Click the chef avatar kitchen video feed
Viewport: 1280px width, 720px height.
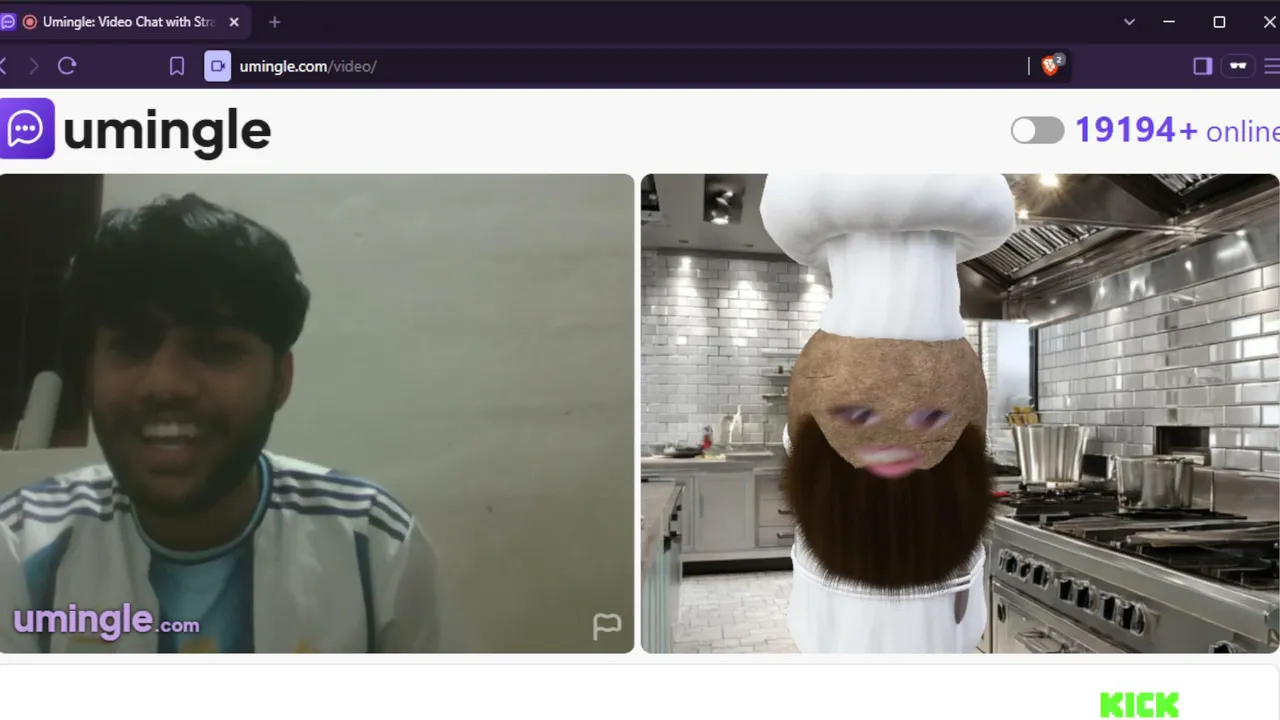pyautogui.click(x=960, y=413)
